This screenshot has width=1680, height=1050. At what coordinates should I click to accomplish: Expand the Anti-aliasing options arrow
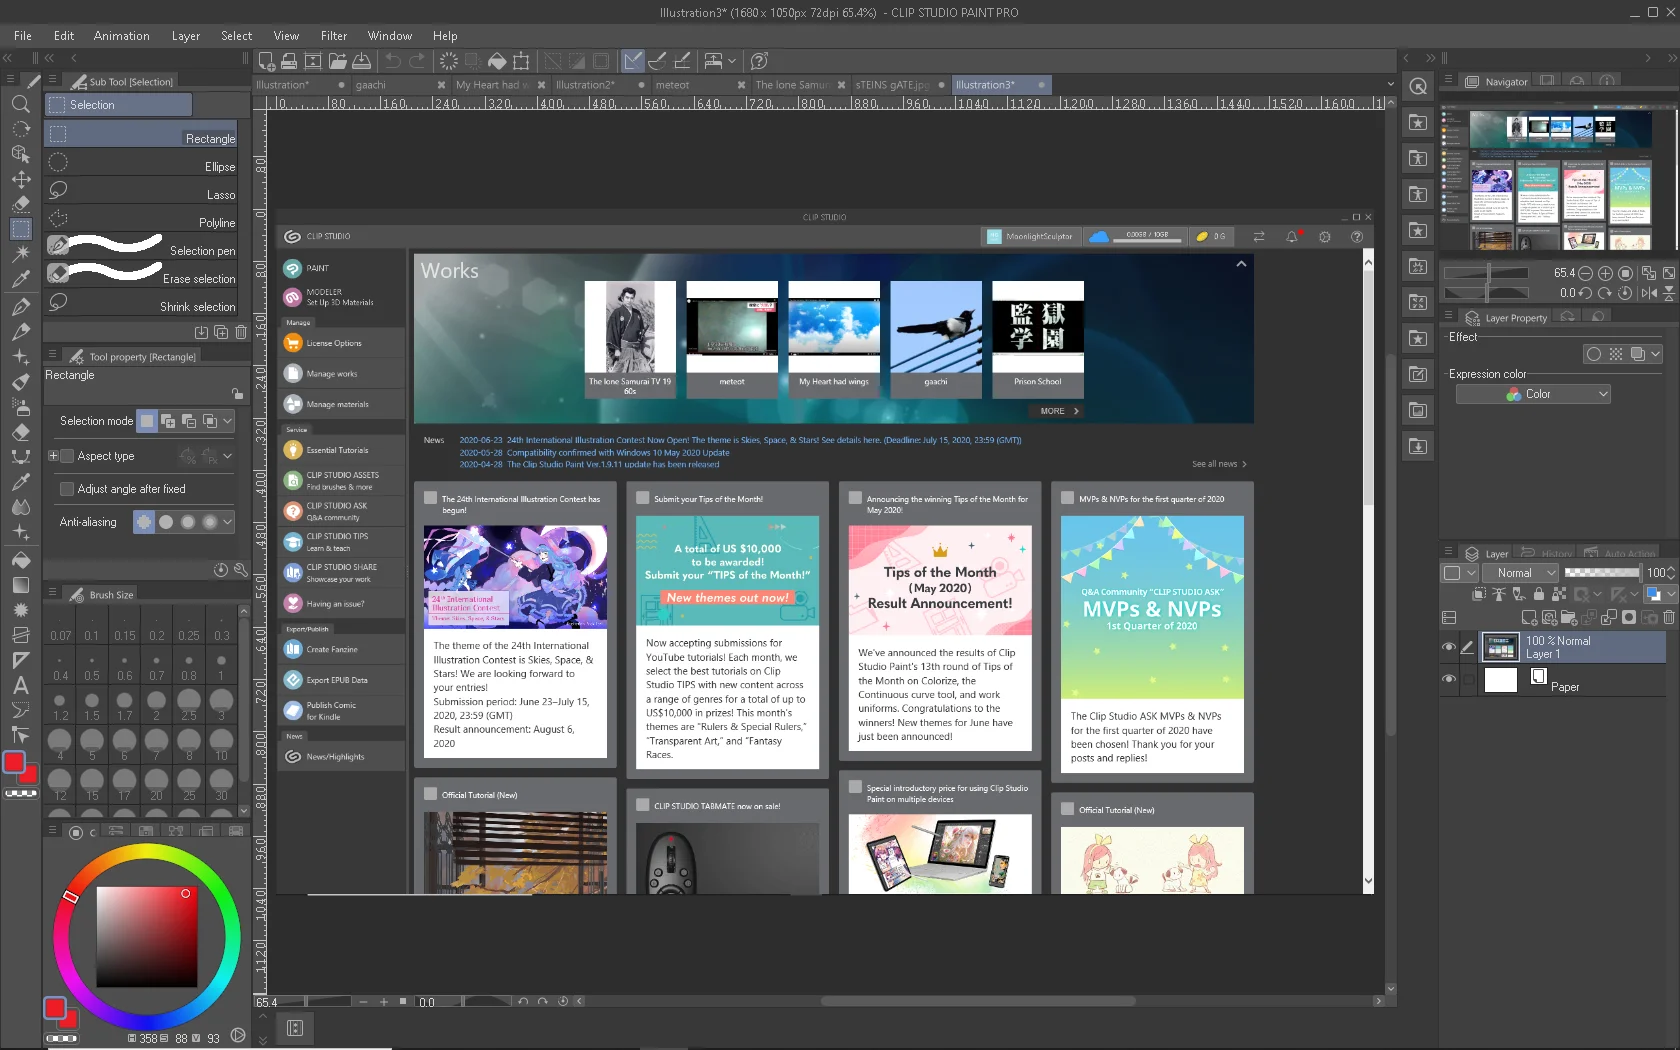click(228, 522)
